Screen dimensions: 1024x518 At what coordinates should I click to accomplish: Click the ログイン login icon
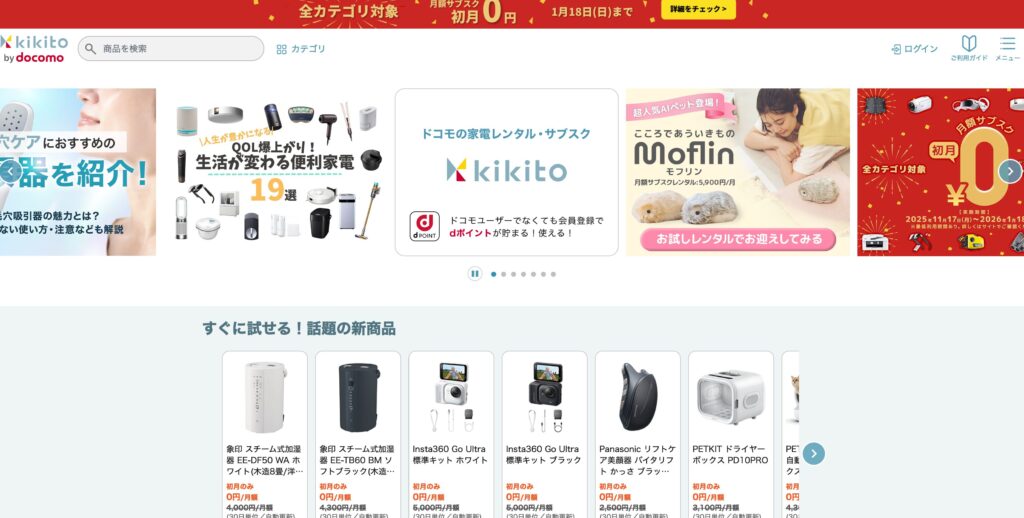(x=896, y=49)
